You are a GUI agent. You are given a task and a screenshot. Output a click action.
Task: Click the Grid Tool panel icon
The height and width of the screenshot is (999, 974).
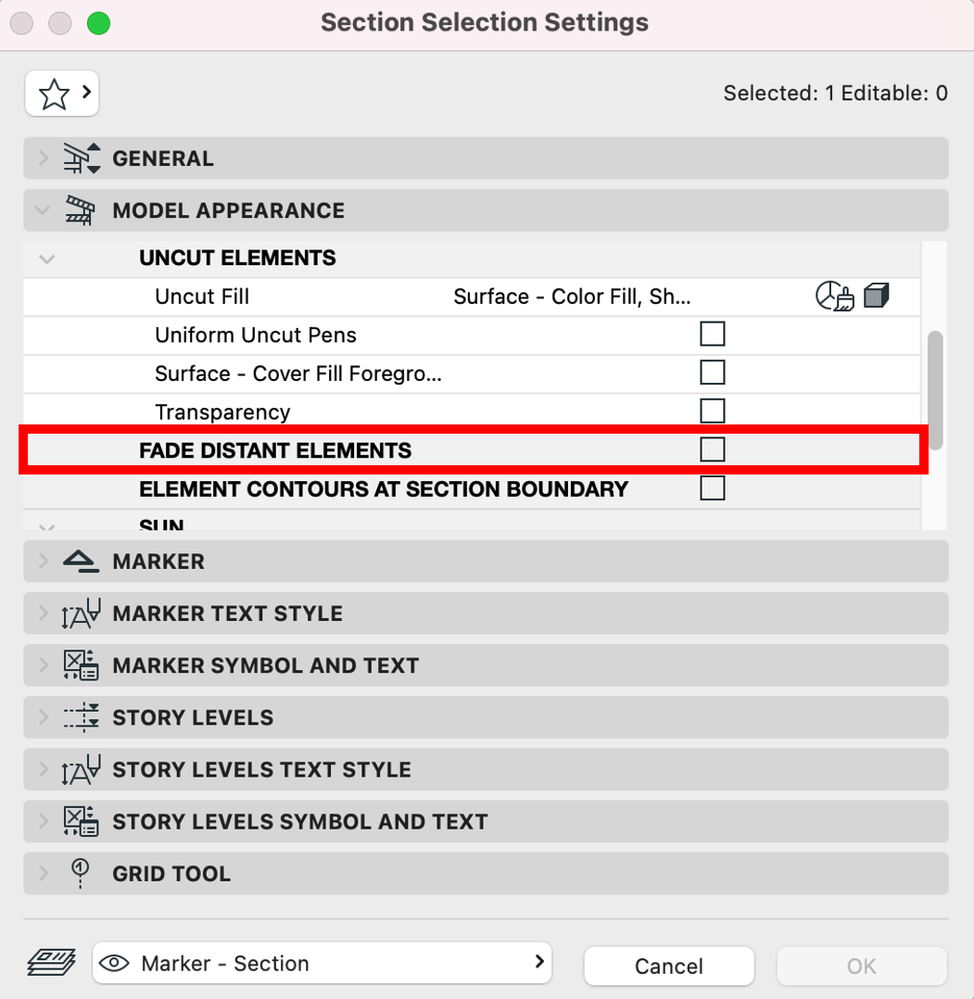pos(81,873)
